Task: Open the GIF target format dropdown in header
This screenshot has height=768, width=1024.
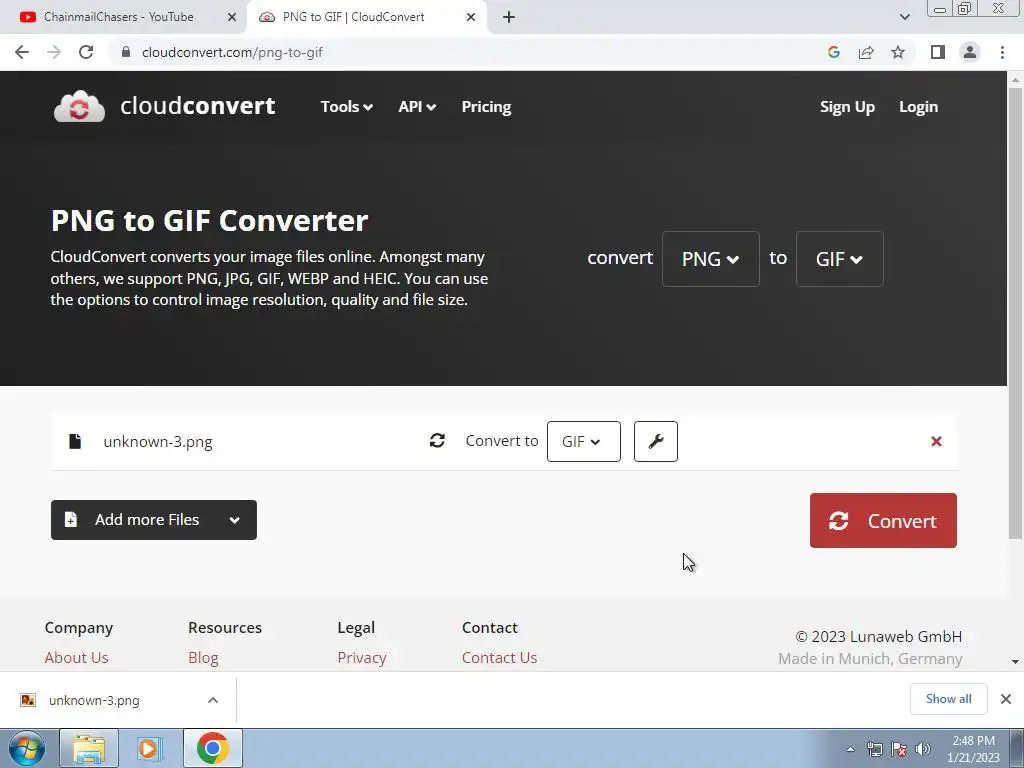Action: pyautogui.click(x=839, y=259)
